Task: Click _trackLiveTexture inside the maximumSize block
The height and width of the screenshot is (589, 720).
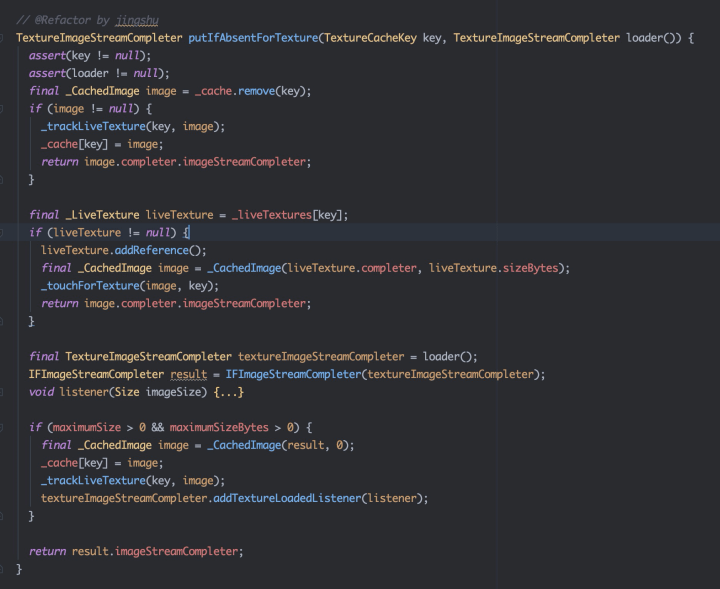Action: 93,481
